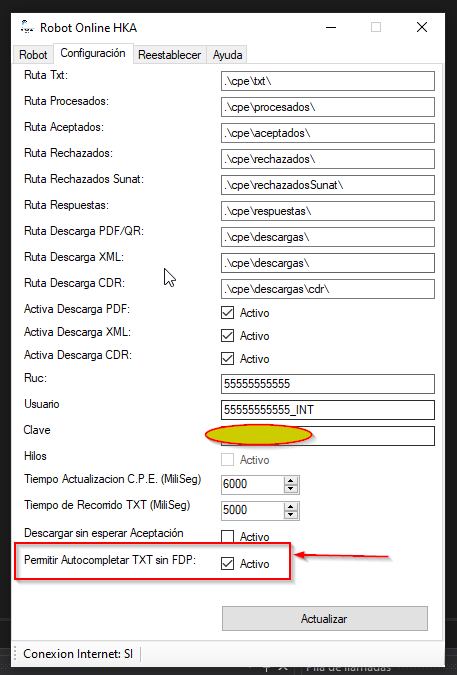Enable Descargar sin esperar Aceptación checkbox

click(x=227, y=536)
